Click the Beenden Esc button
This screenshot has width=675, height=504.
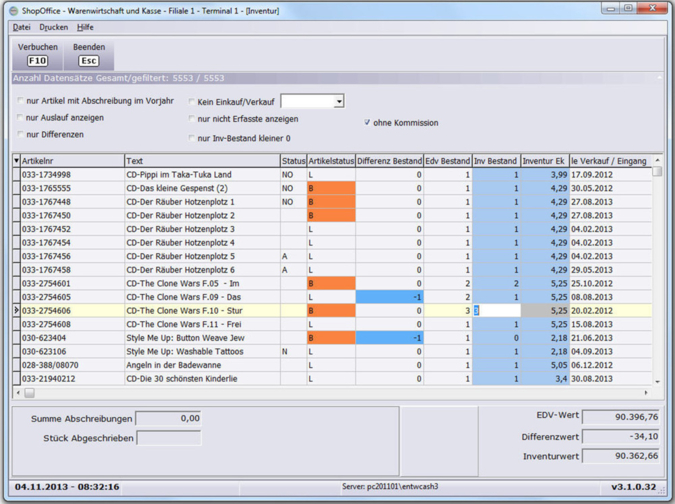pos(89,54)
